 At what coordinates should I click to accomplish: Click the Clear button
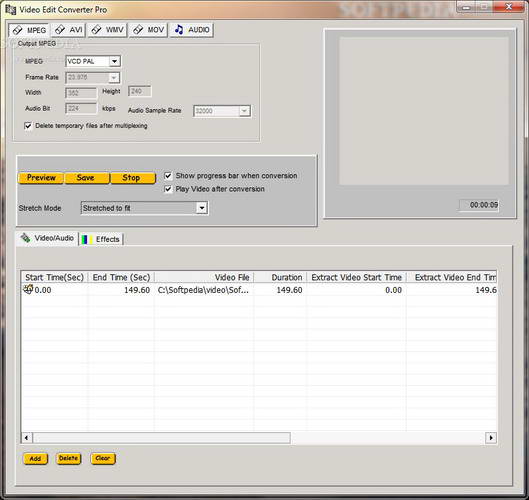click(x=103, y=458)
